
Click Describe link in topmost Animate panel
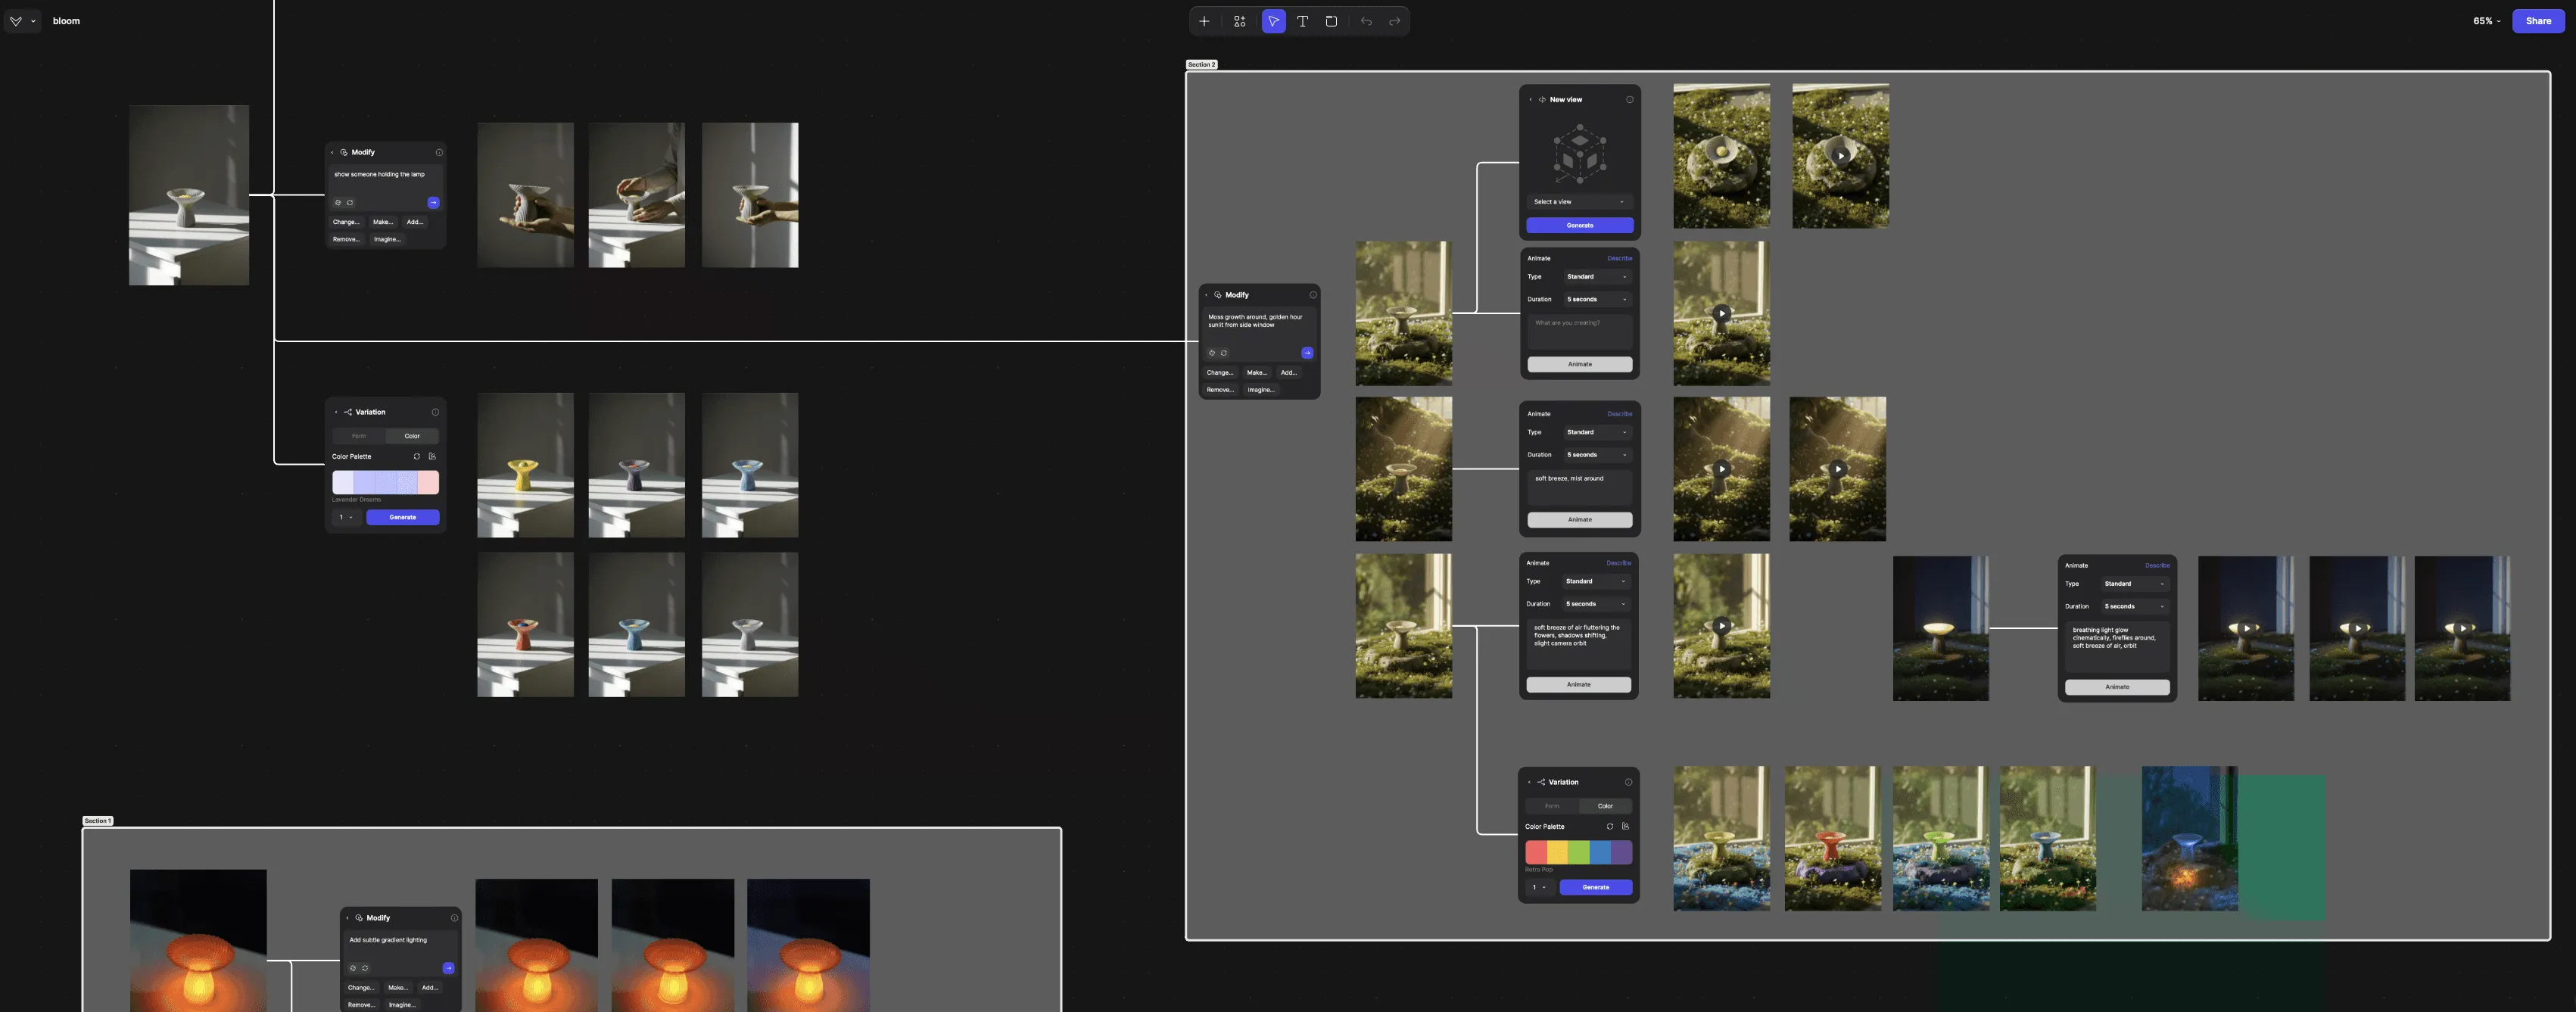point(1619,258)
